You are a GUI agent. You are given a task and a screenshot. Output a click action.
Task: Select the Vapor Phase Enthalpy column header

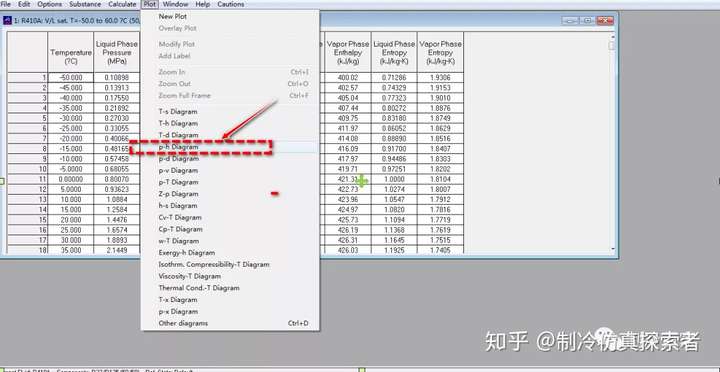(x=348, y=52)
